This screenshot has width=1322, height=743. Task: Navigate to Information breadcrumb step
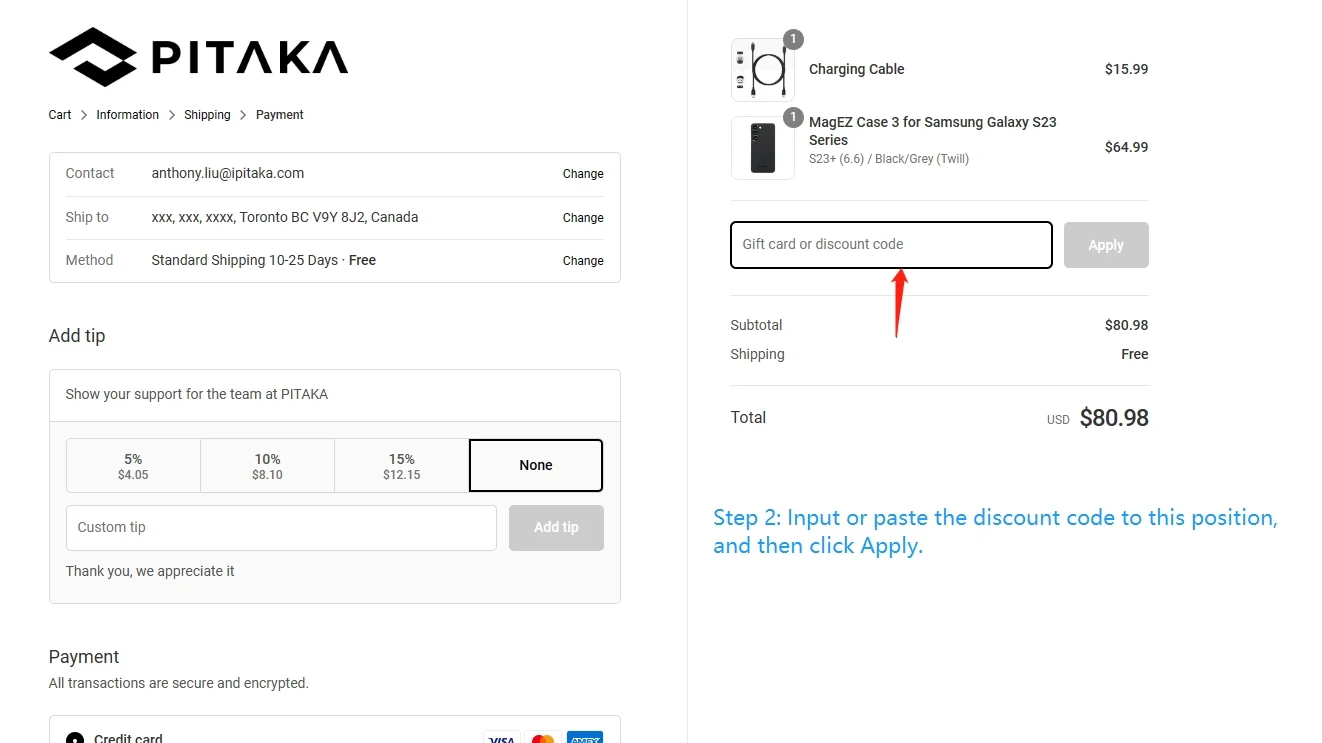[127, 115]
